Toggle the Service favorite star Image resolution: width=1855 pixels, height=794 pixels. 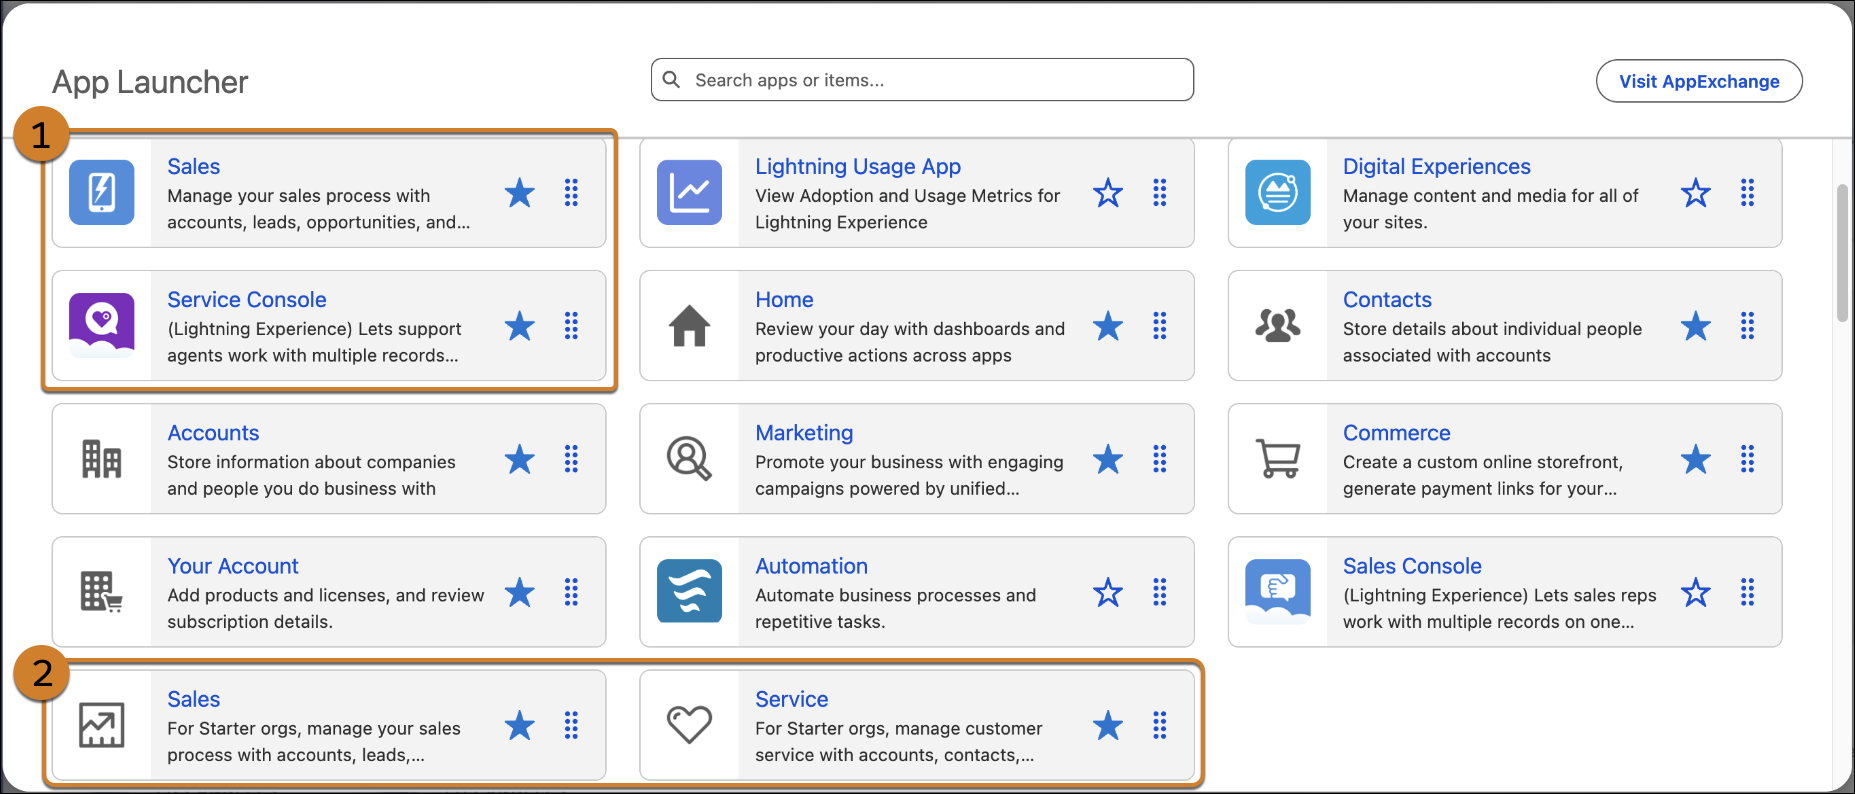click(1107, 725)
